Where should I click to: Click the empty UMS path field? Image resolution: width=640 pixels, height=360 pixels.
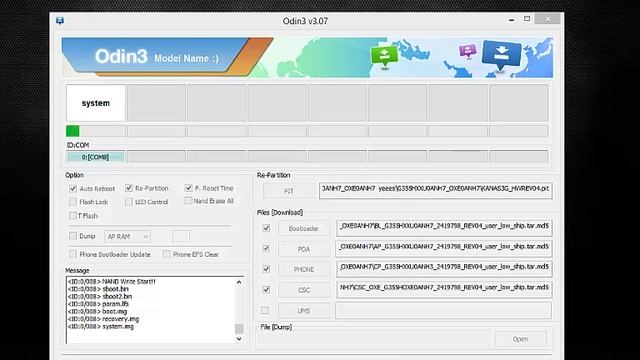(444, 311)
